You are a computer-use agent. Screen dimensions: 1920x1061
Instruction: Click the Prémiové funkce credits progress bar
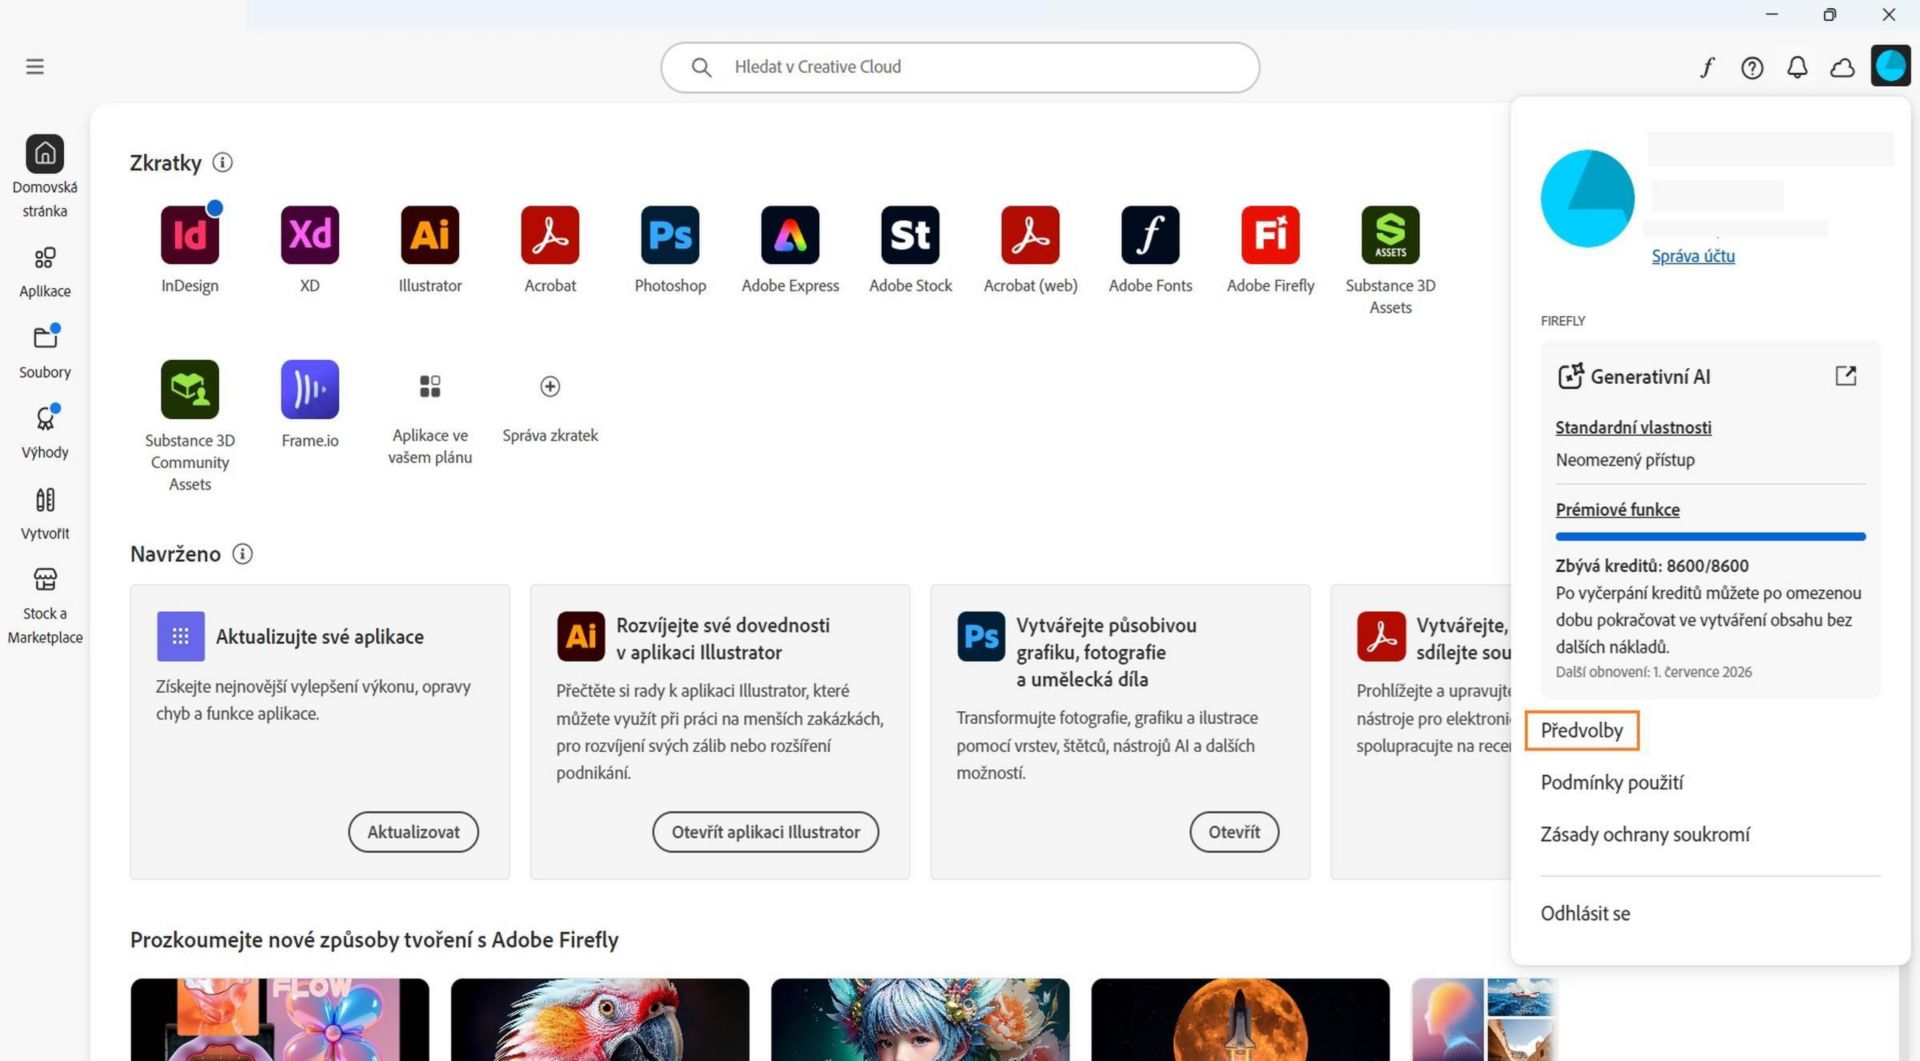1710,537
